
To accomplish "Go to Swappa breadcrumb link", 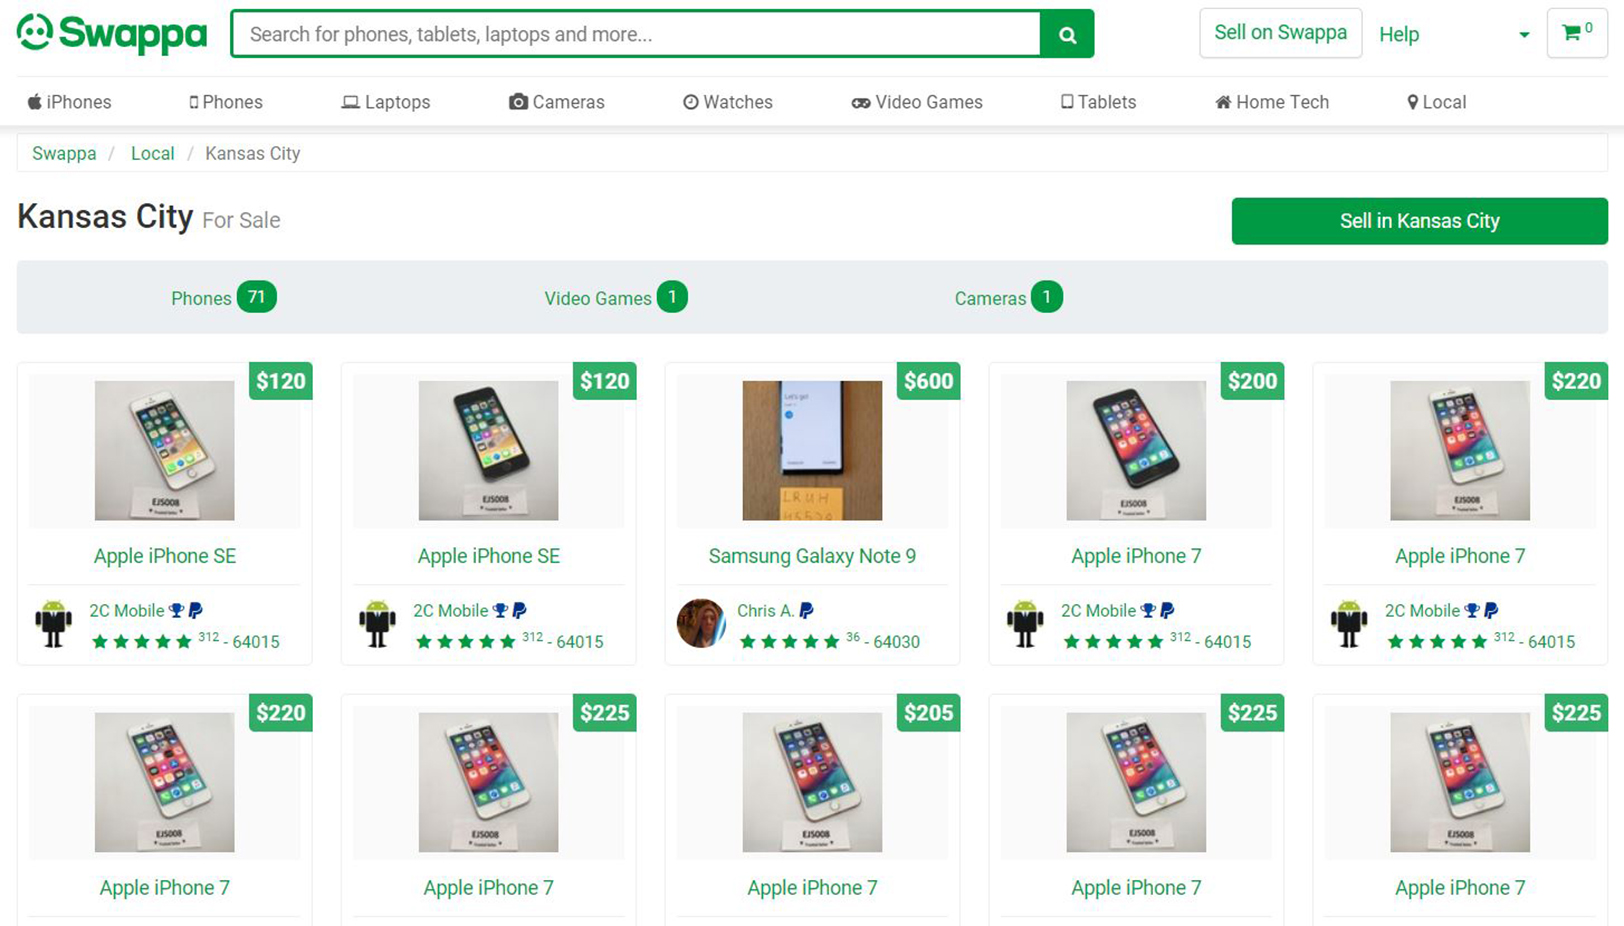I will tap(64, 154).
